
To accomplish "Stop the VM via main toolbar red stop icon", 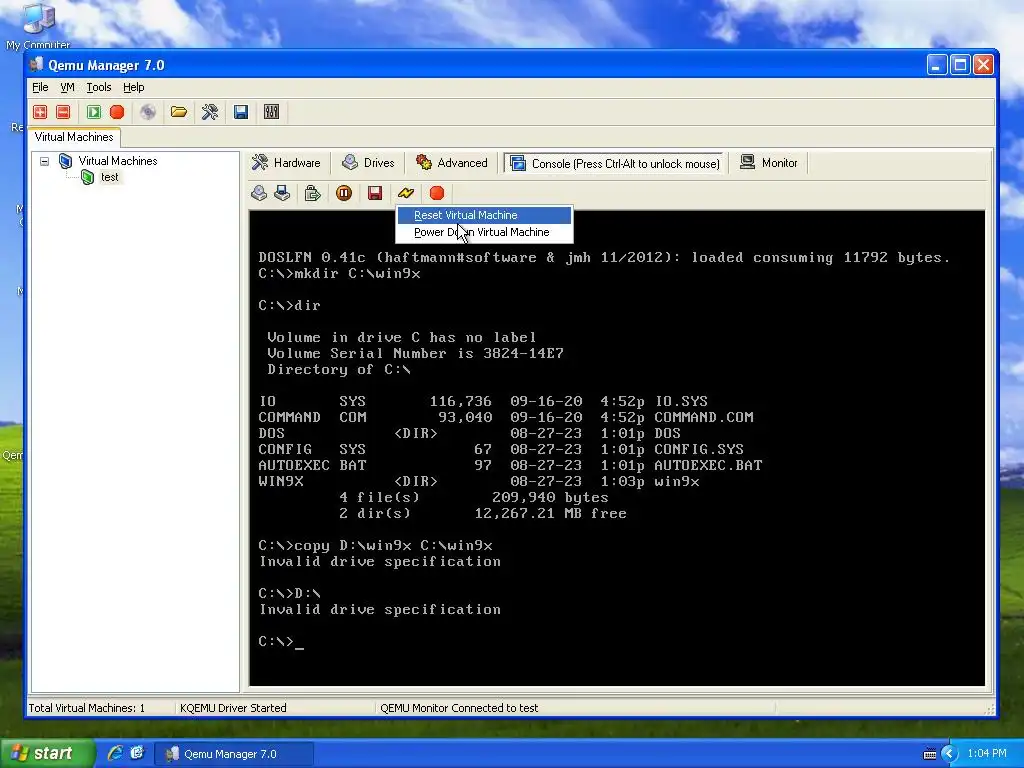I will [117, 112].
